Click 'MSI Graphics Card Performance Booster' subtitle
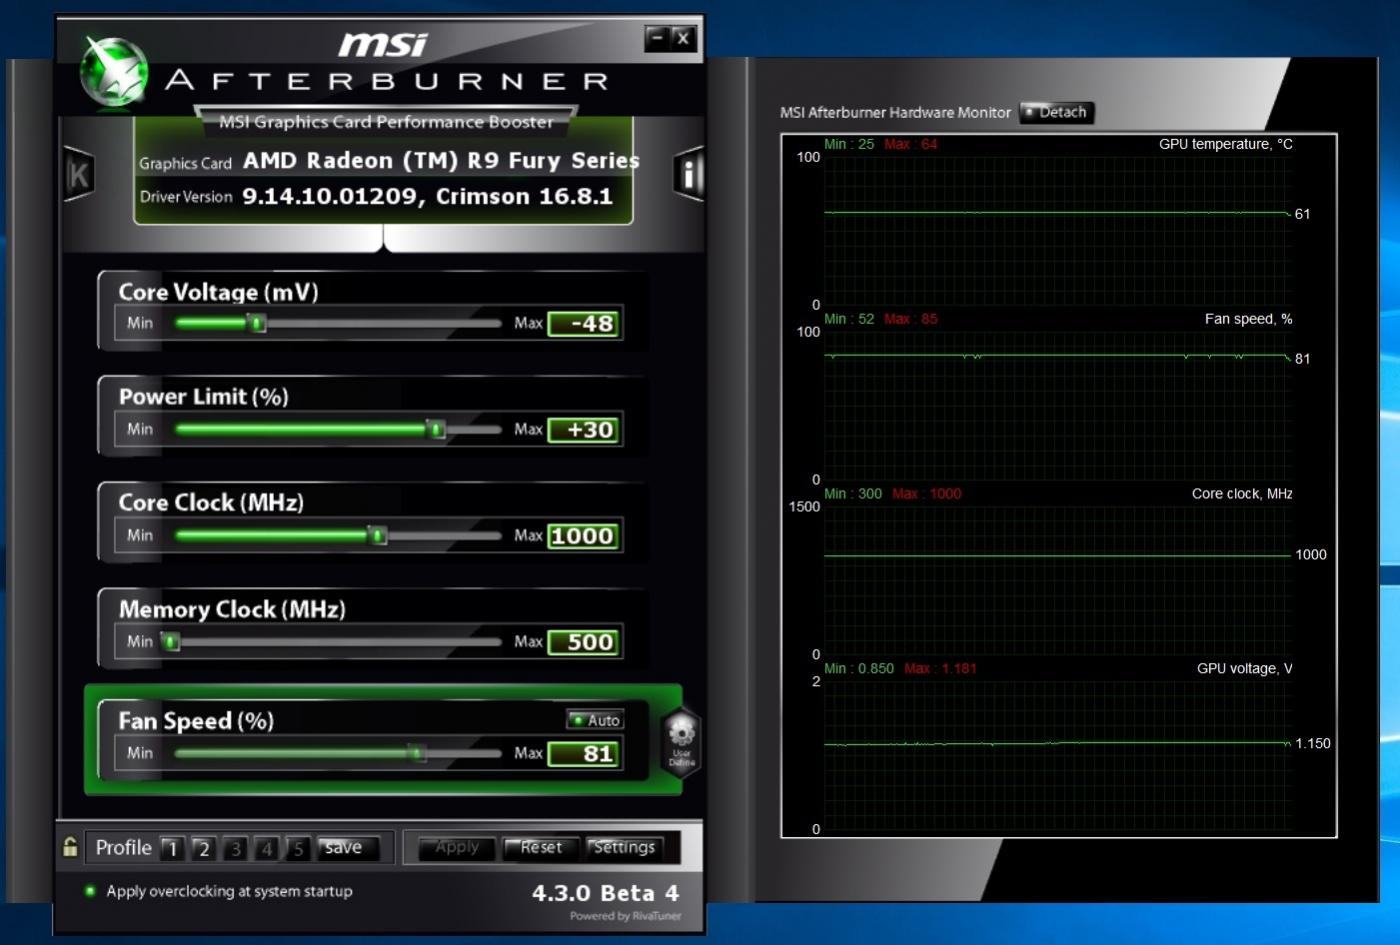This screenshot has width=1400, height=945. coord(386,122)
